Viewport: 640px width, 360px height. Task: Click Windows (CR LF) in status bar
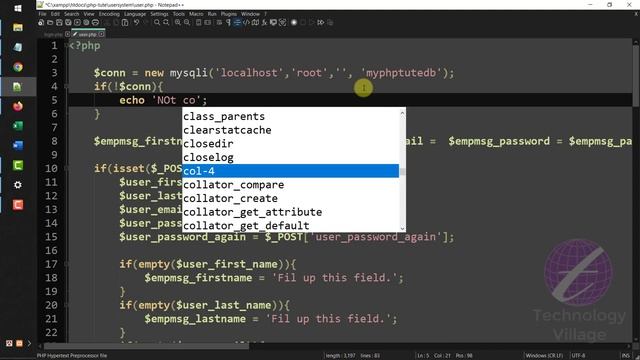[x=544, y=356]
